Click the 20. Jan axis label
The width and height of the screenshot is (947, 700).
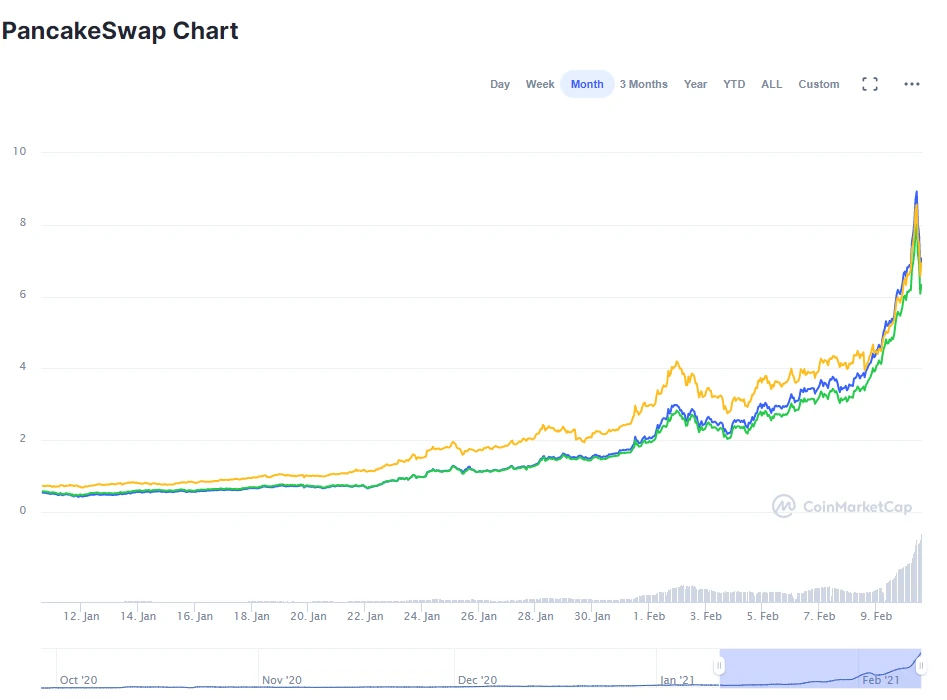pyautogui.click(x=308, y=616)
